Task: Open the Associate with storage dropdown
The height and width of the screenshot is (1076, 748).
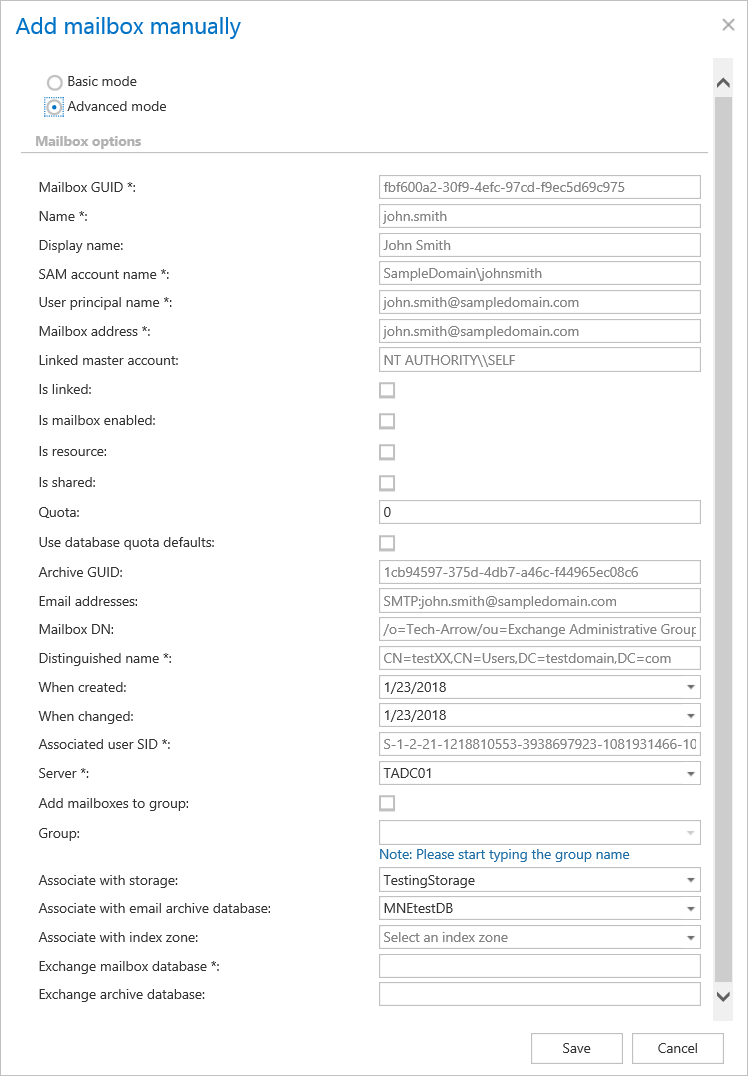Action: [x=690, y=881]
